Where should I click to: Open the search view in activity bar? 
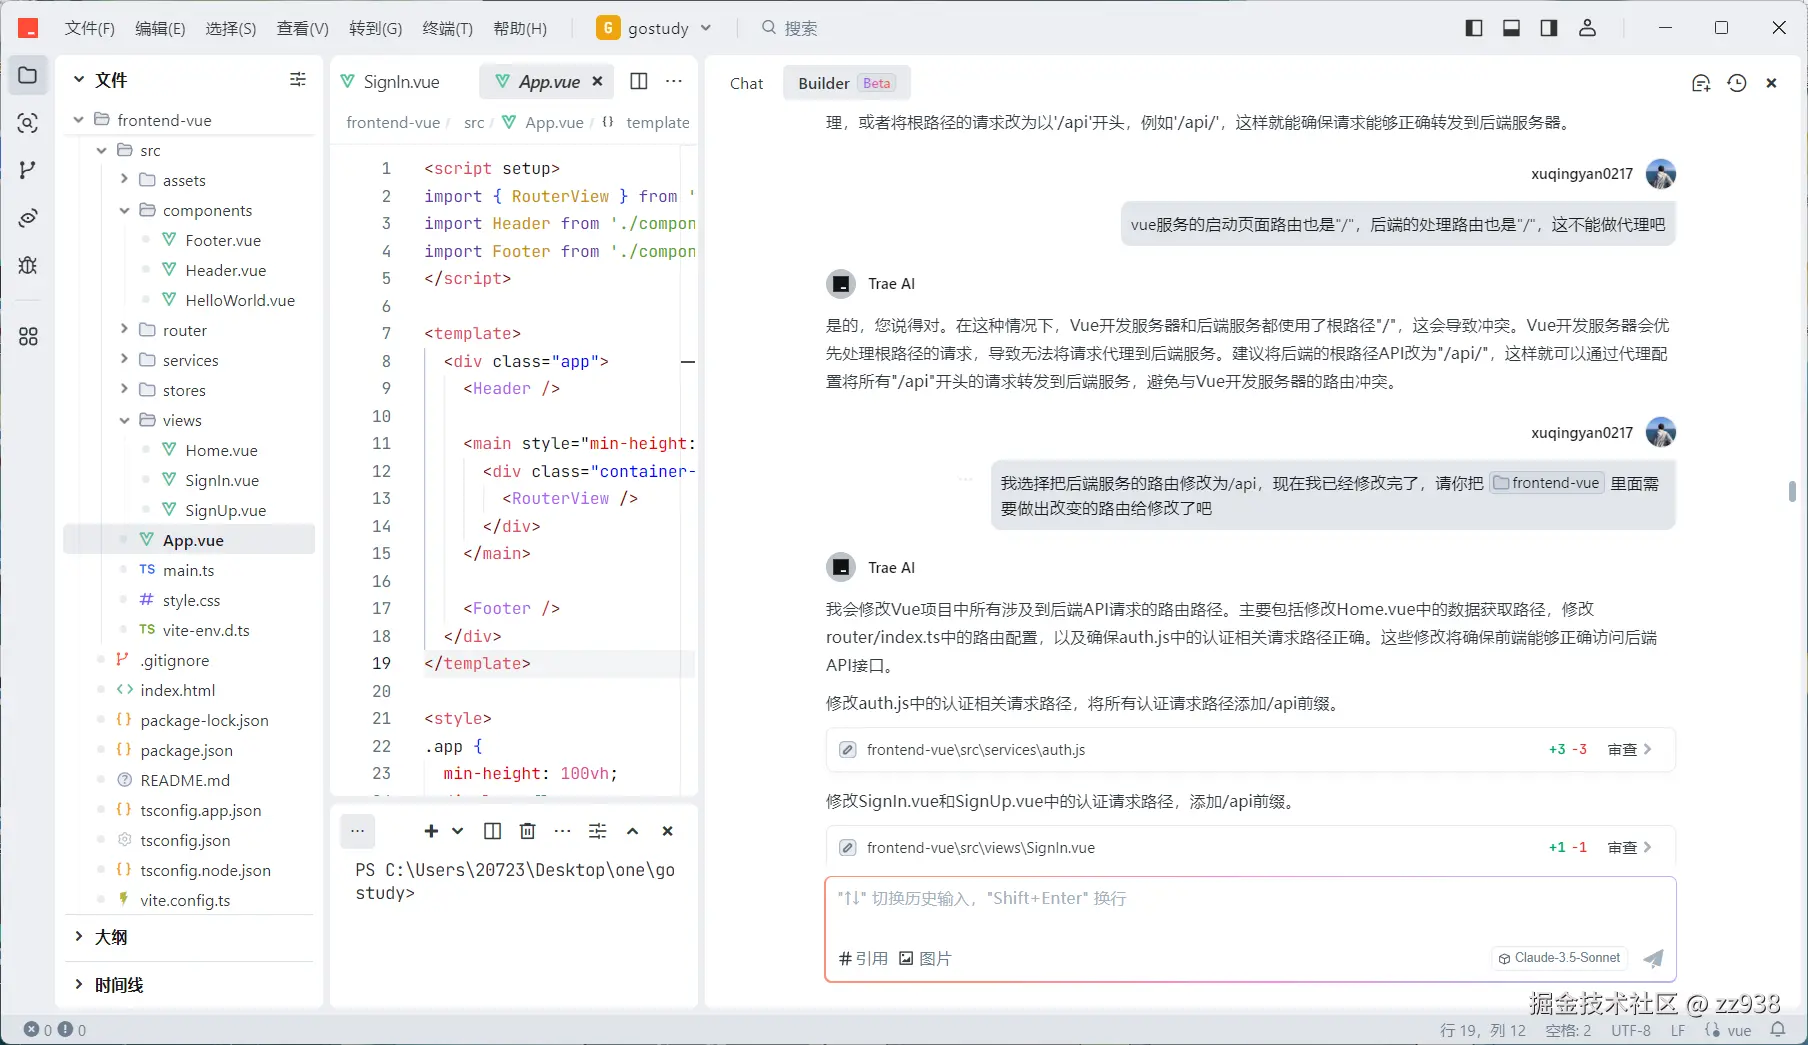click(x=28, y=123)
